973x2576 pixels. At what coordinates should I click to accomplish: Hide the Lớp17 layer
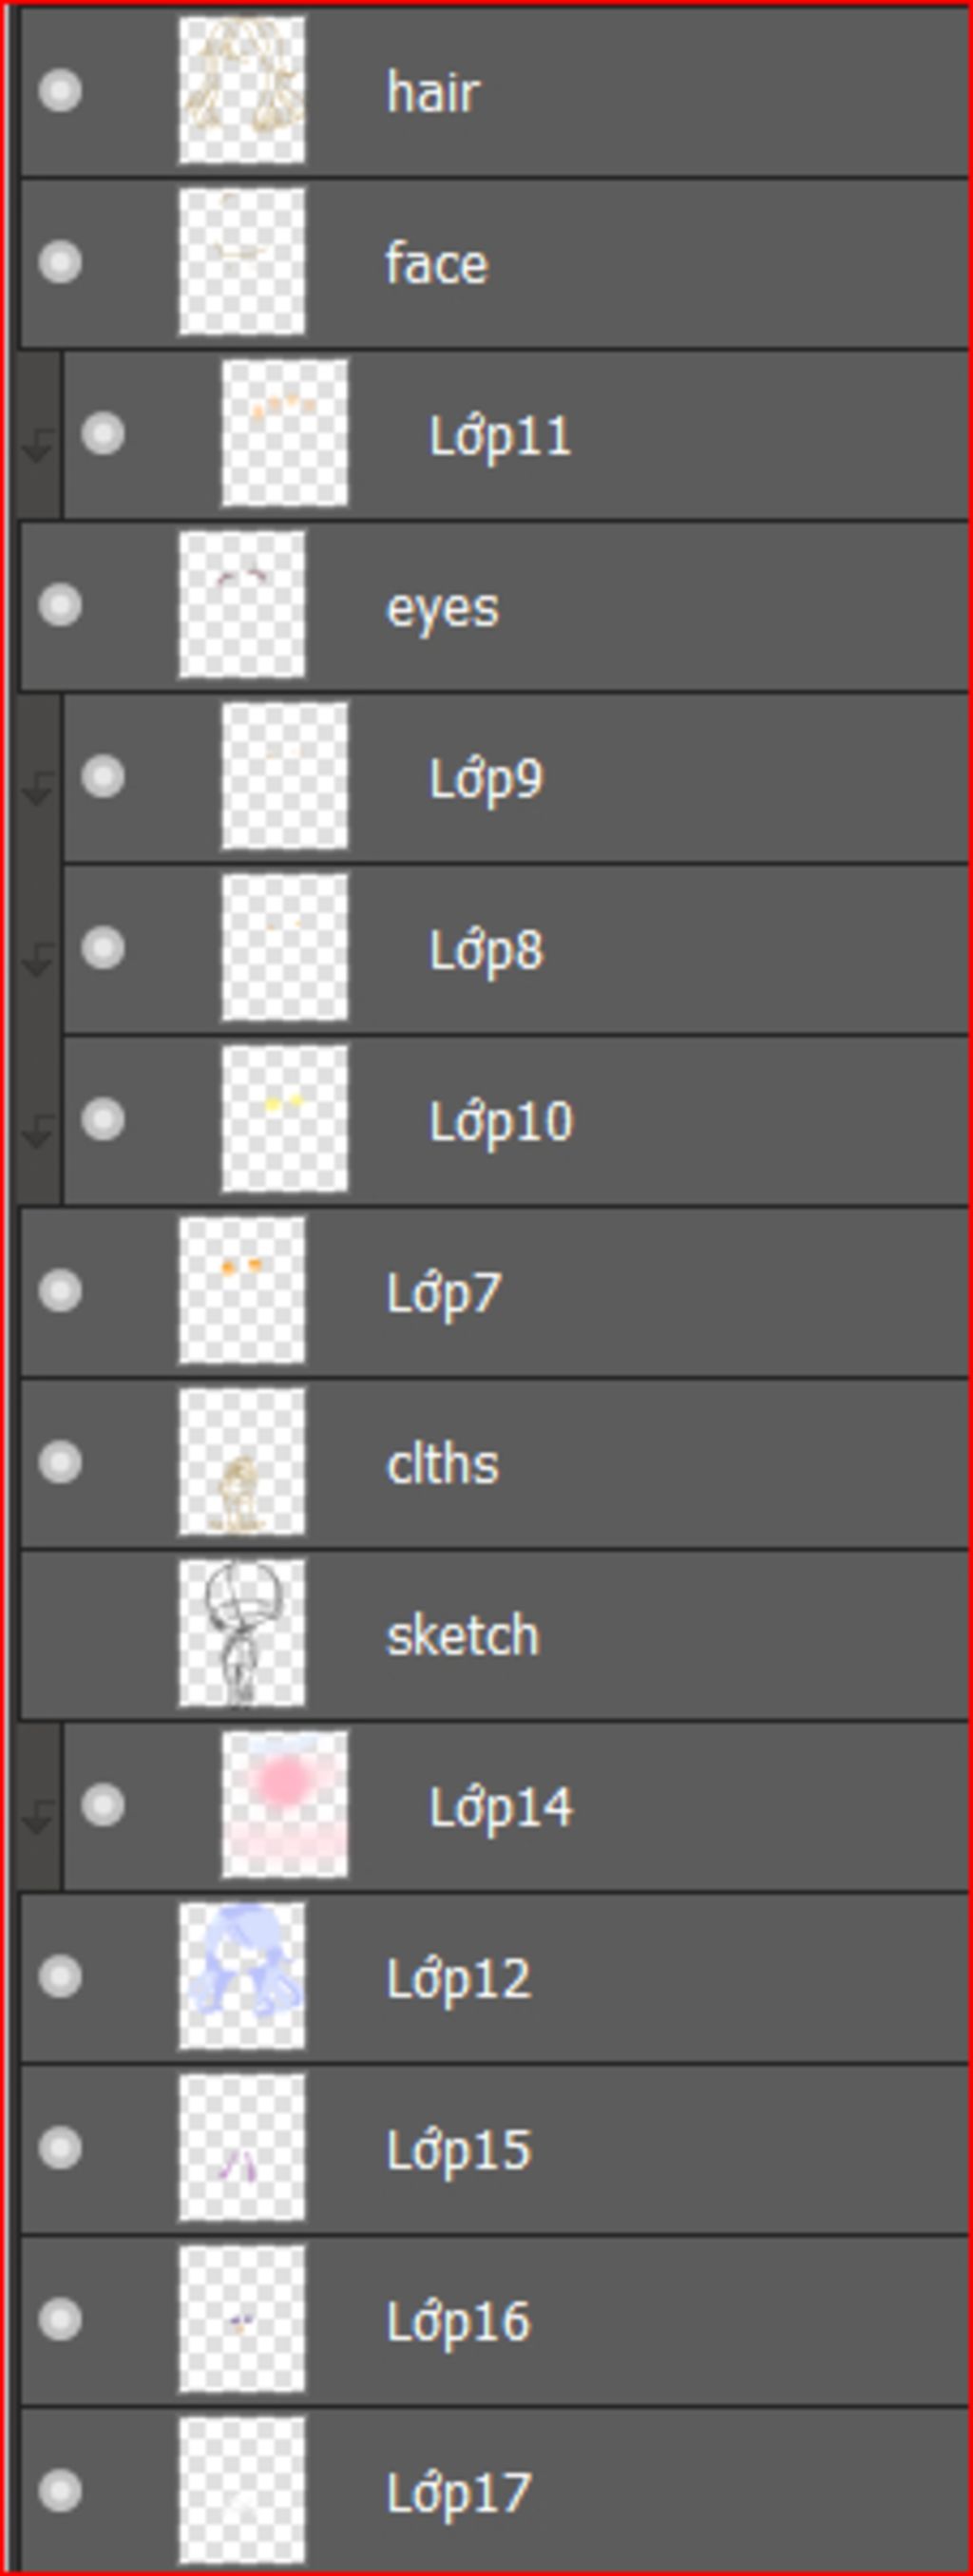coord(60,2490)
